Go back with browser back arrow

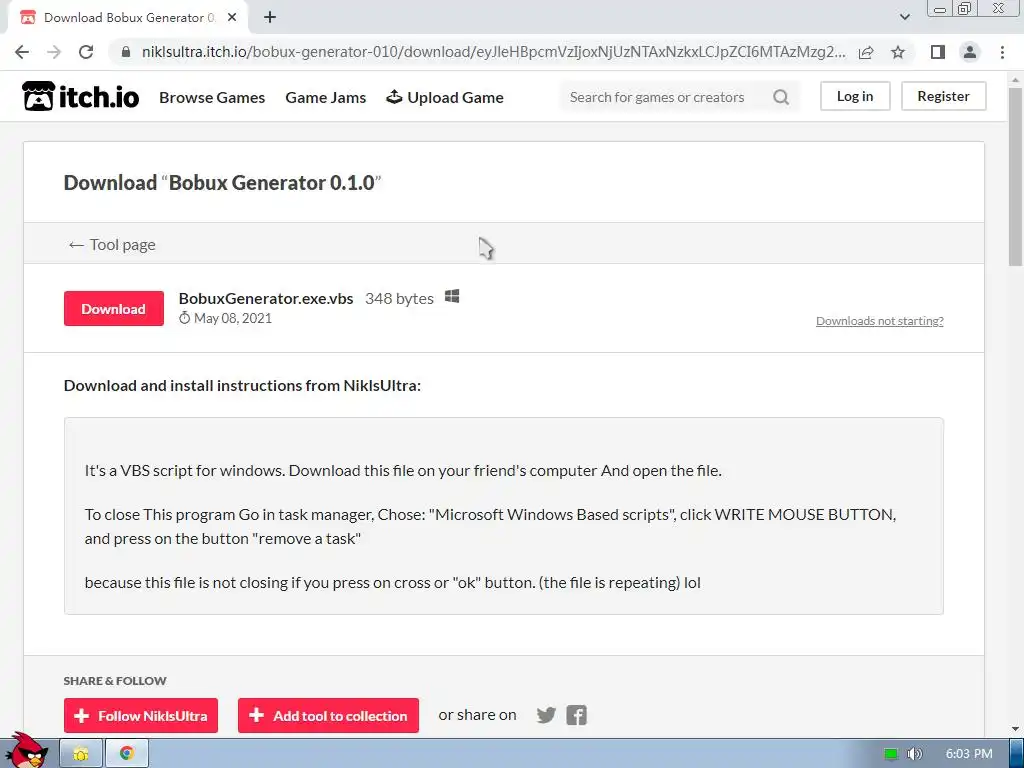[22, 52]
